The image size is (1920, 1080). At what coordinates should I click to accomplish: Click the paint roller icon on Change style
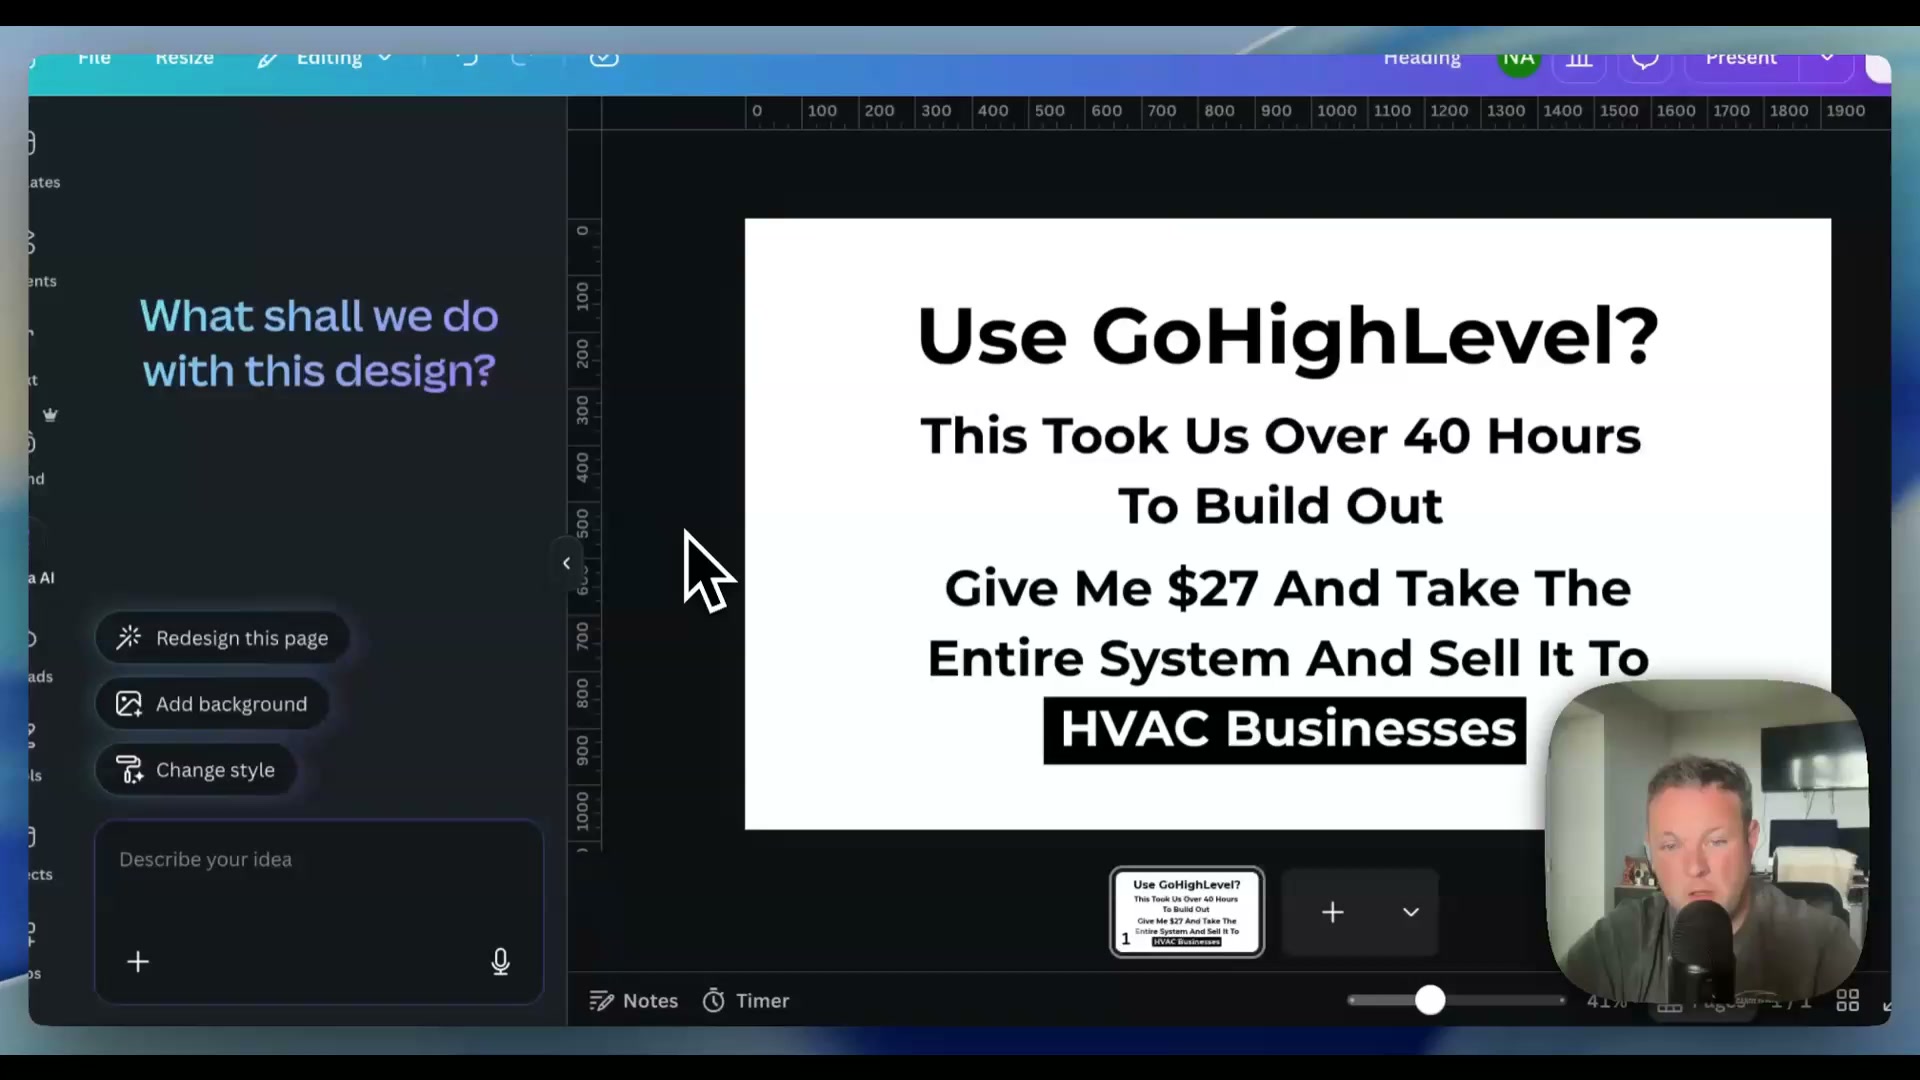pos(129,770)
